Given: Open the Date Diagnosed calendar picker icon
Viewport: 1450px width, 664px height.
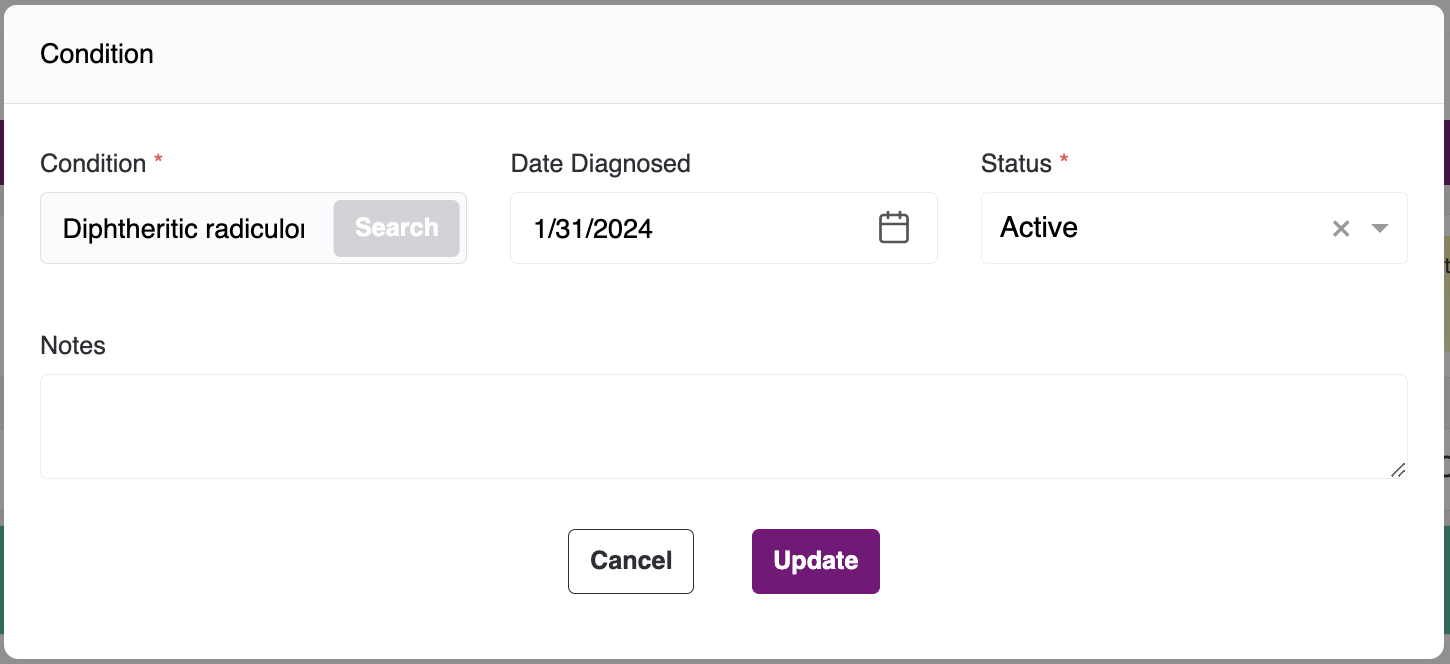Looking at the screenshot, I should 893,228.
